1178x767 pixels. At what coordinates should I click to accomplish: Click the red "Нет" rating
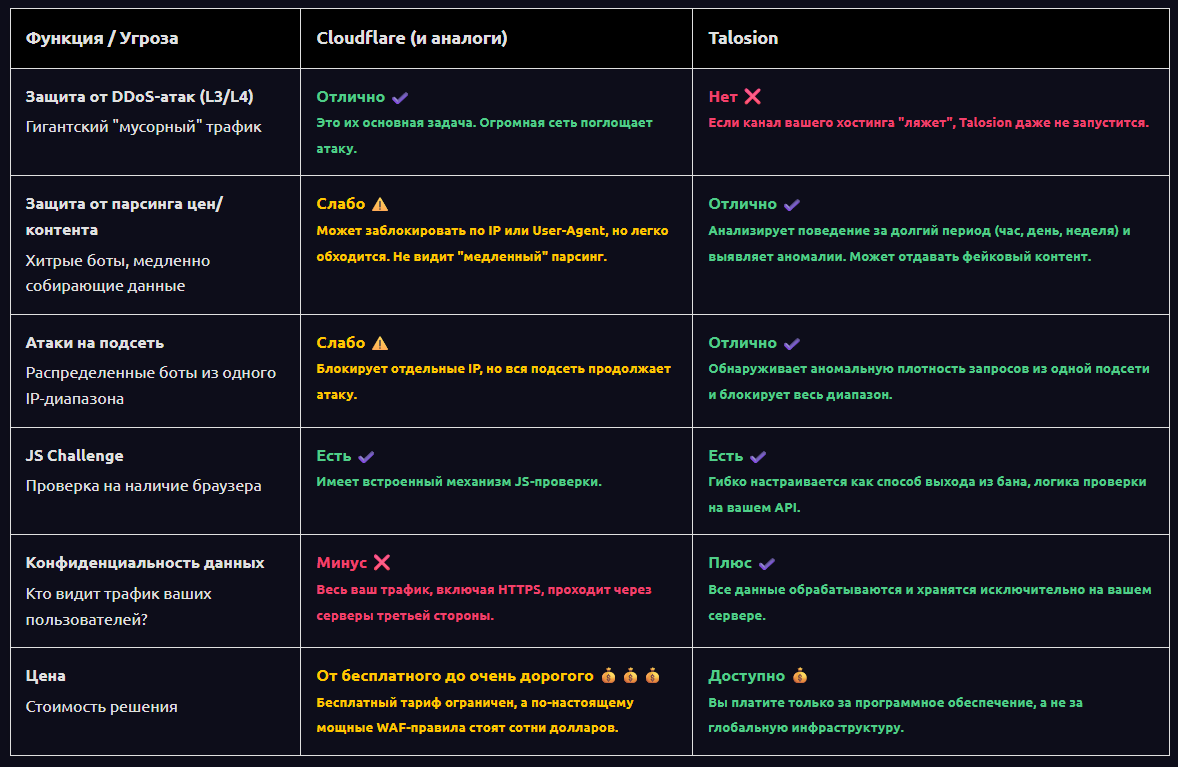click(723, 97)
